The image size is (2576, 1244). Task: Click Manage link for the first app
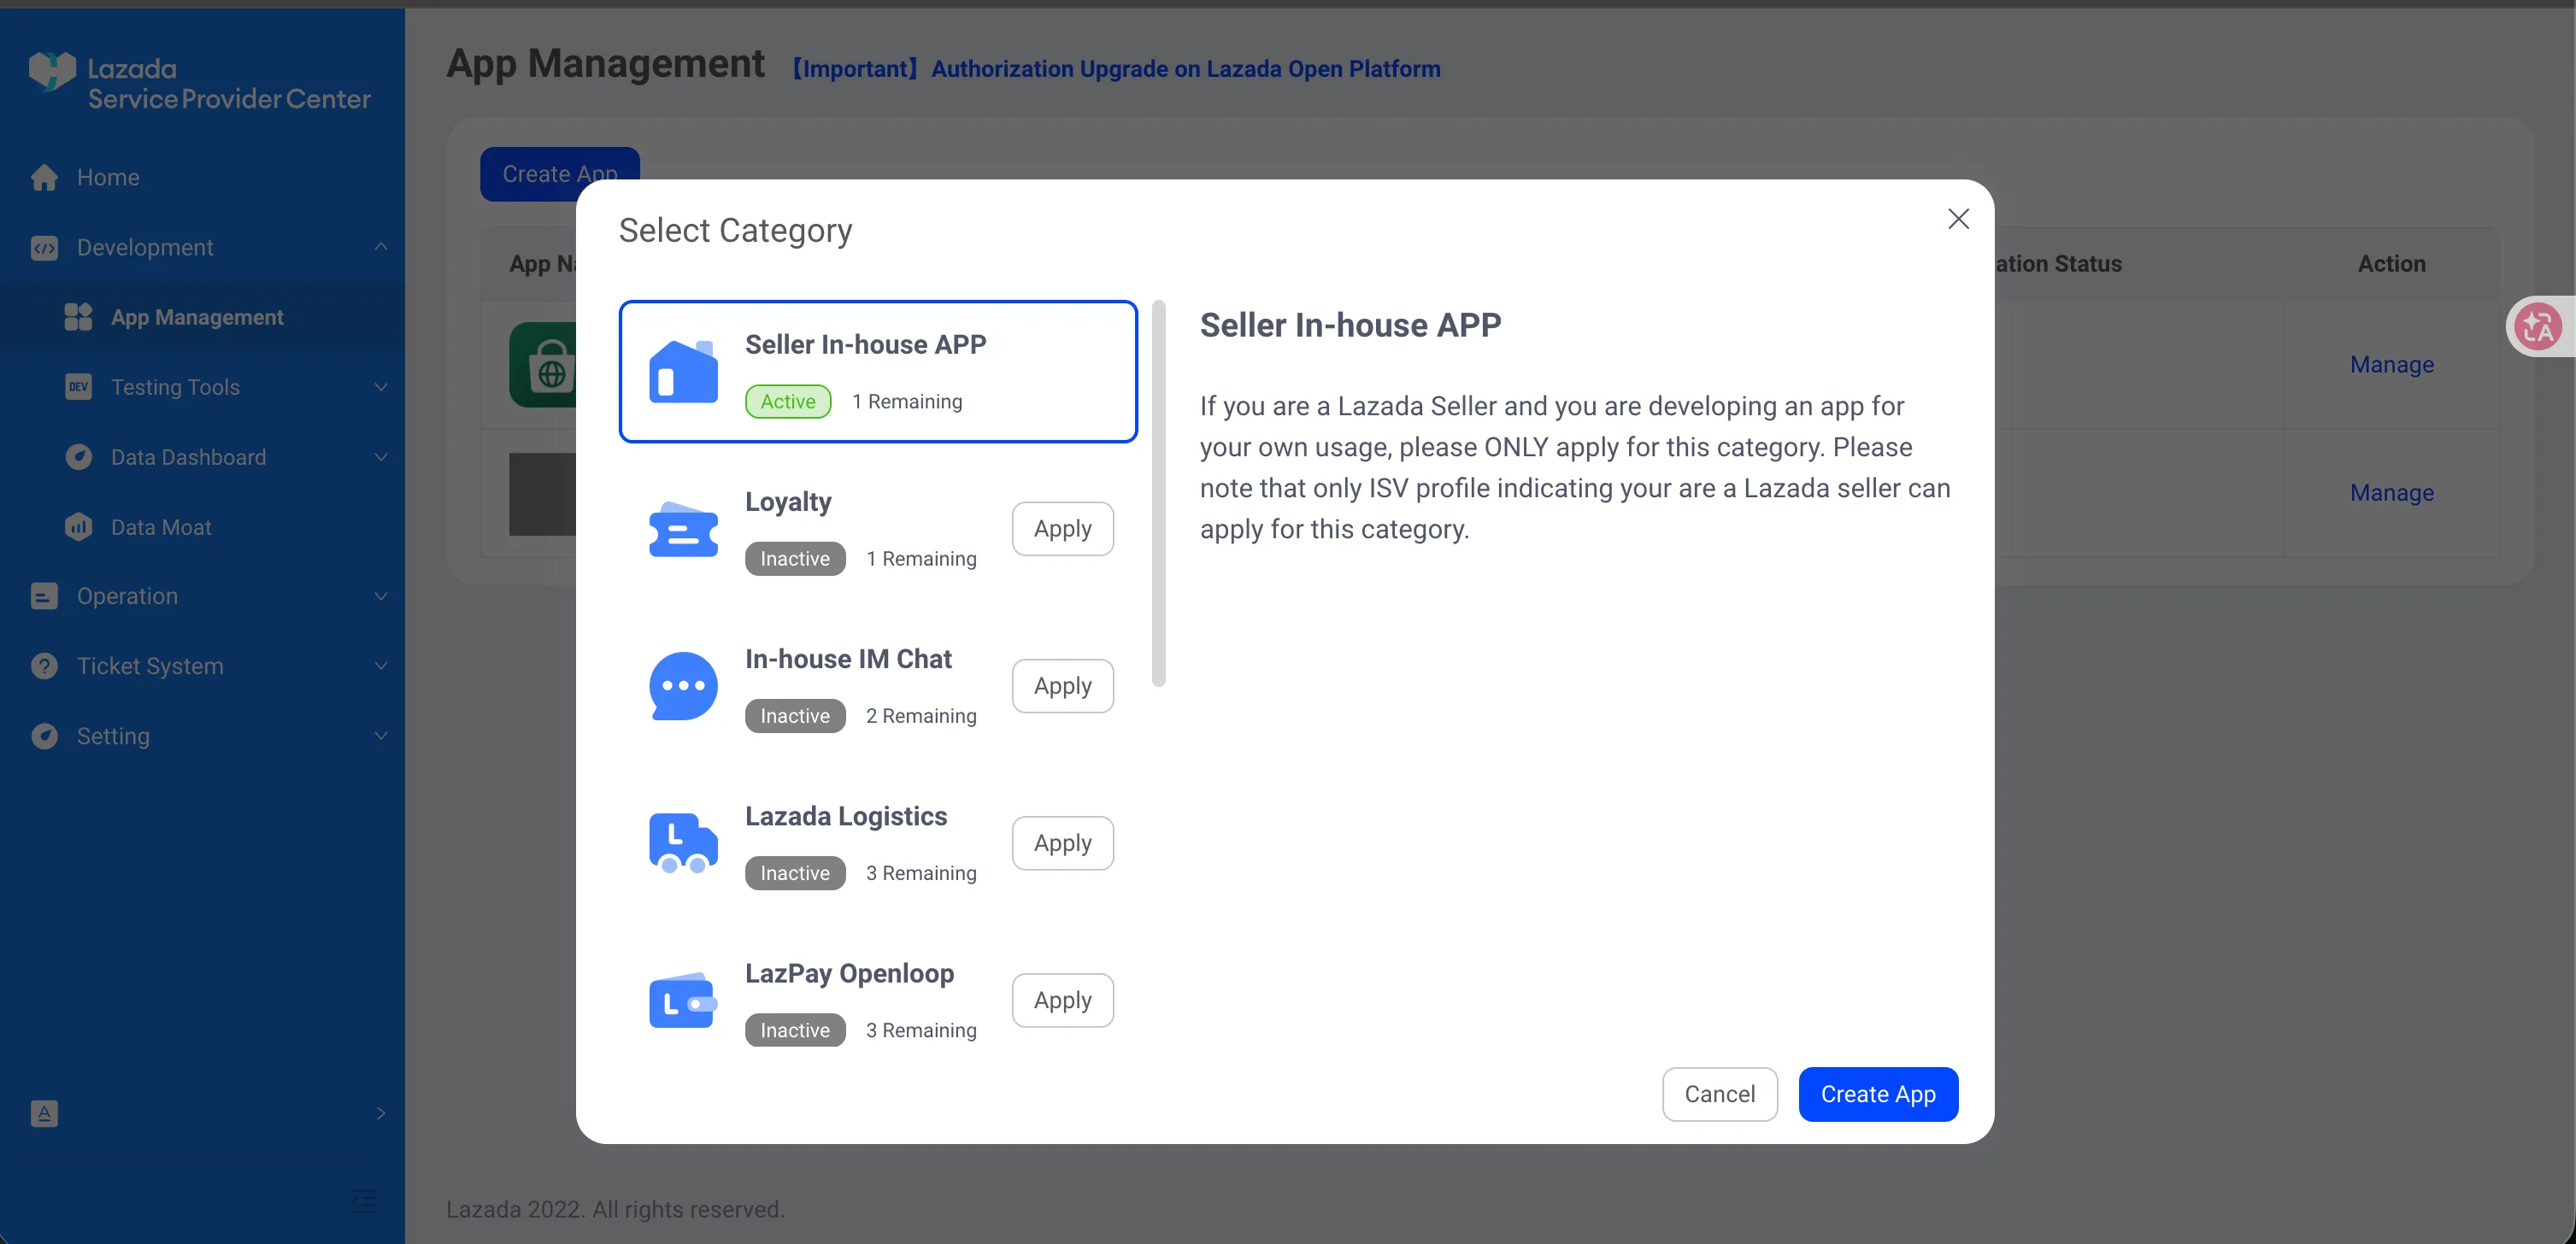pos(2391,365)
